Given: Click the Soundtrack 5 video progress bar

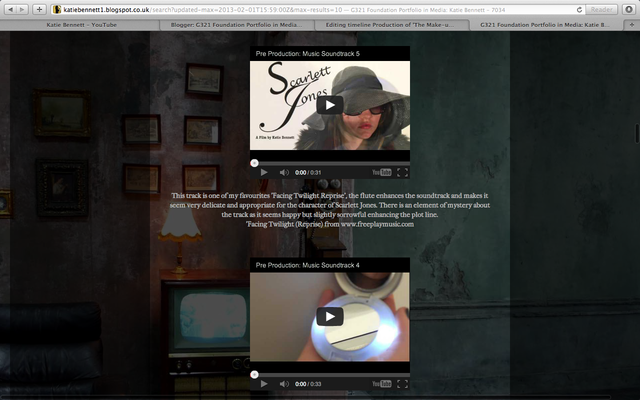Looking at the screenshot, I should [x=330, y=163].
